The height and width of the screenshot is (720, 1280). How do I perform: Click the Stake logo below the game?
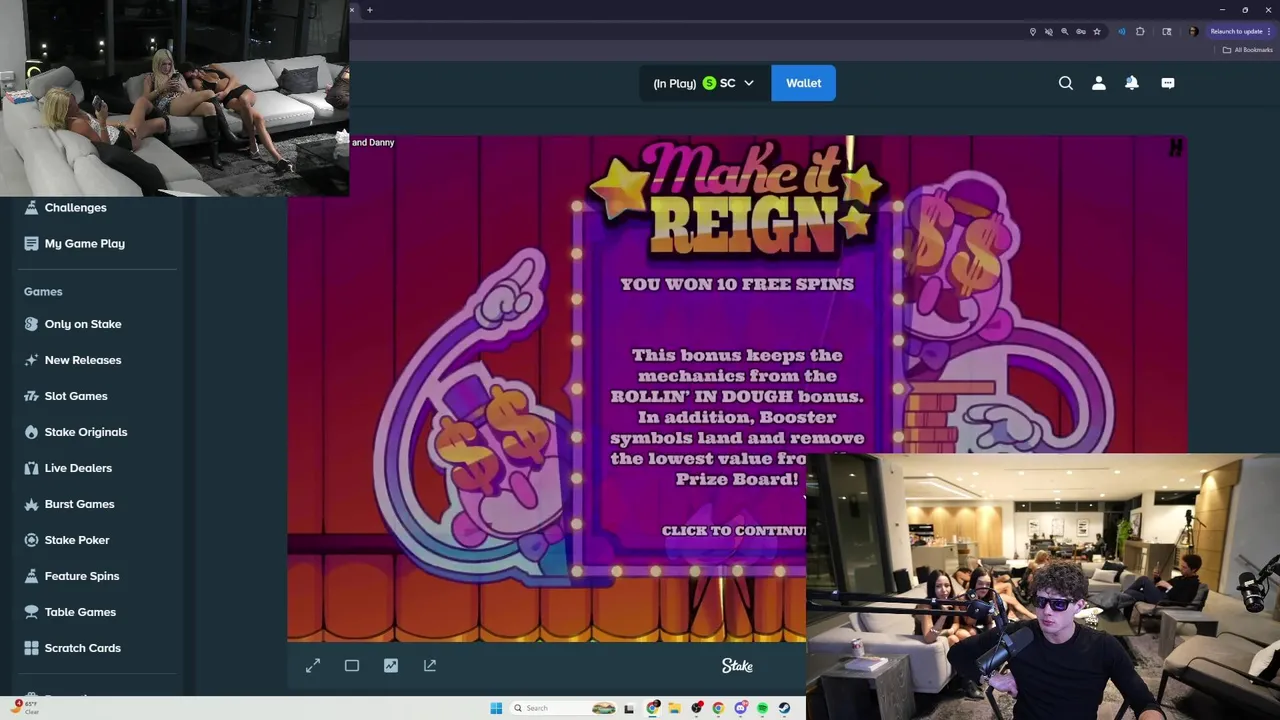coord(737,666)
